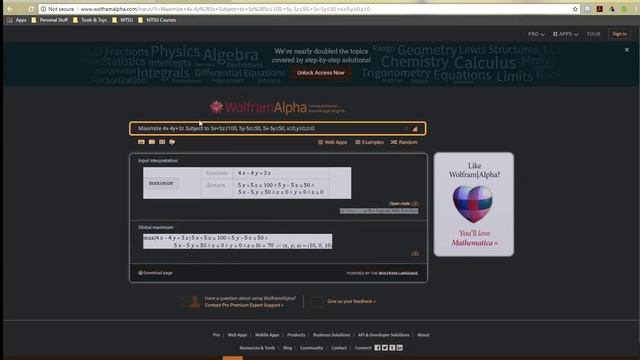Open the Examples link
The width and height of the screenshot is (640, 360).
click(x=369, y=142)
